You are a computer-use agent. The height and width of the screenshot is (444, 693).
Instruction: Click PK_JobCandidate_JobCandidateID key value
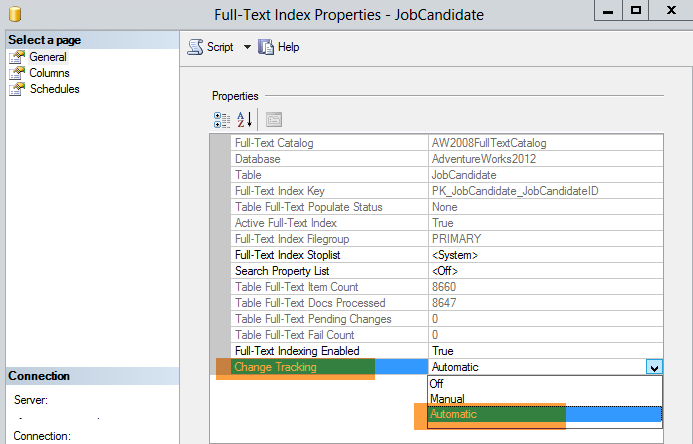pyautogui.click(x=515, y=191)
